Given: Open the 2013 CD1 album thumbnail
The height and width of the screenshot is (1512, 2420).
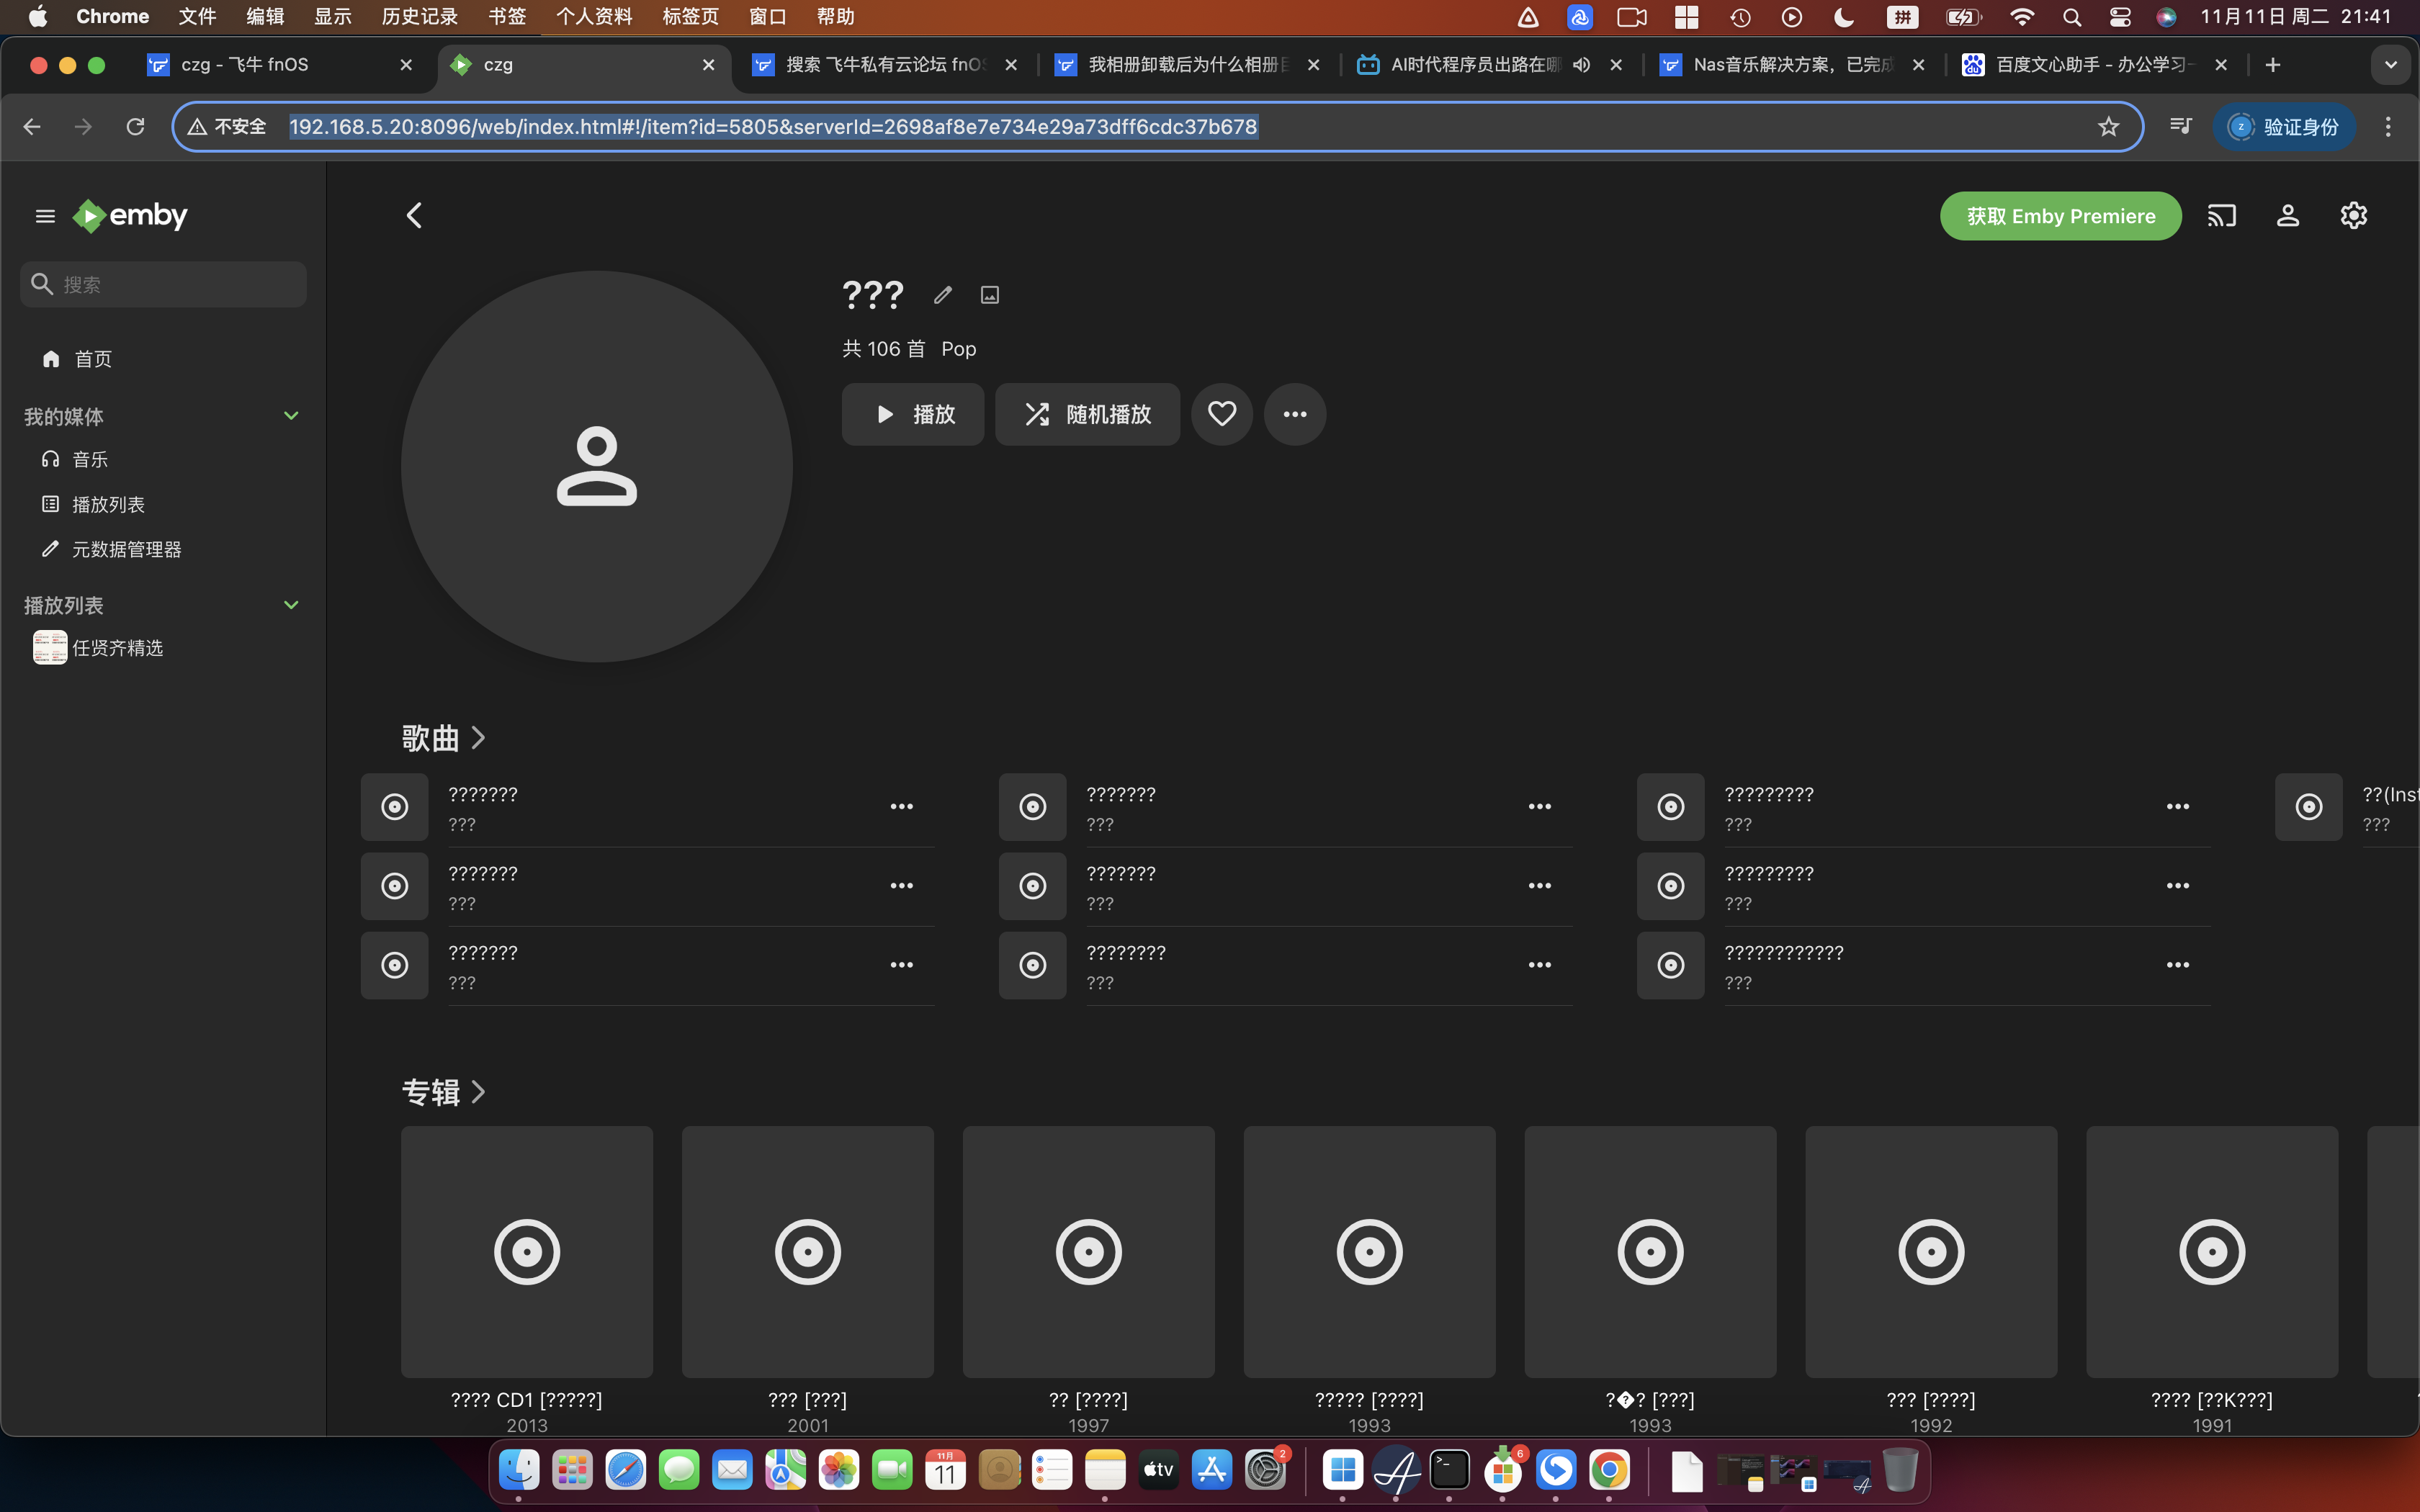Looking at the screenshot, I should coord(527,1251).
